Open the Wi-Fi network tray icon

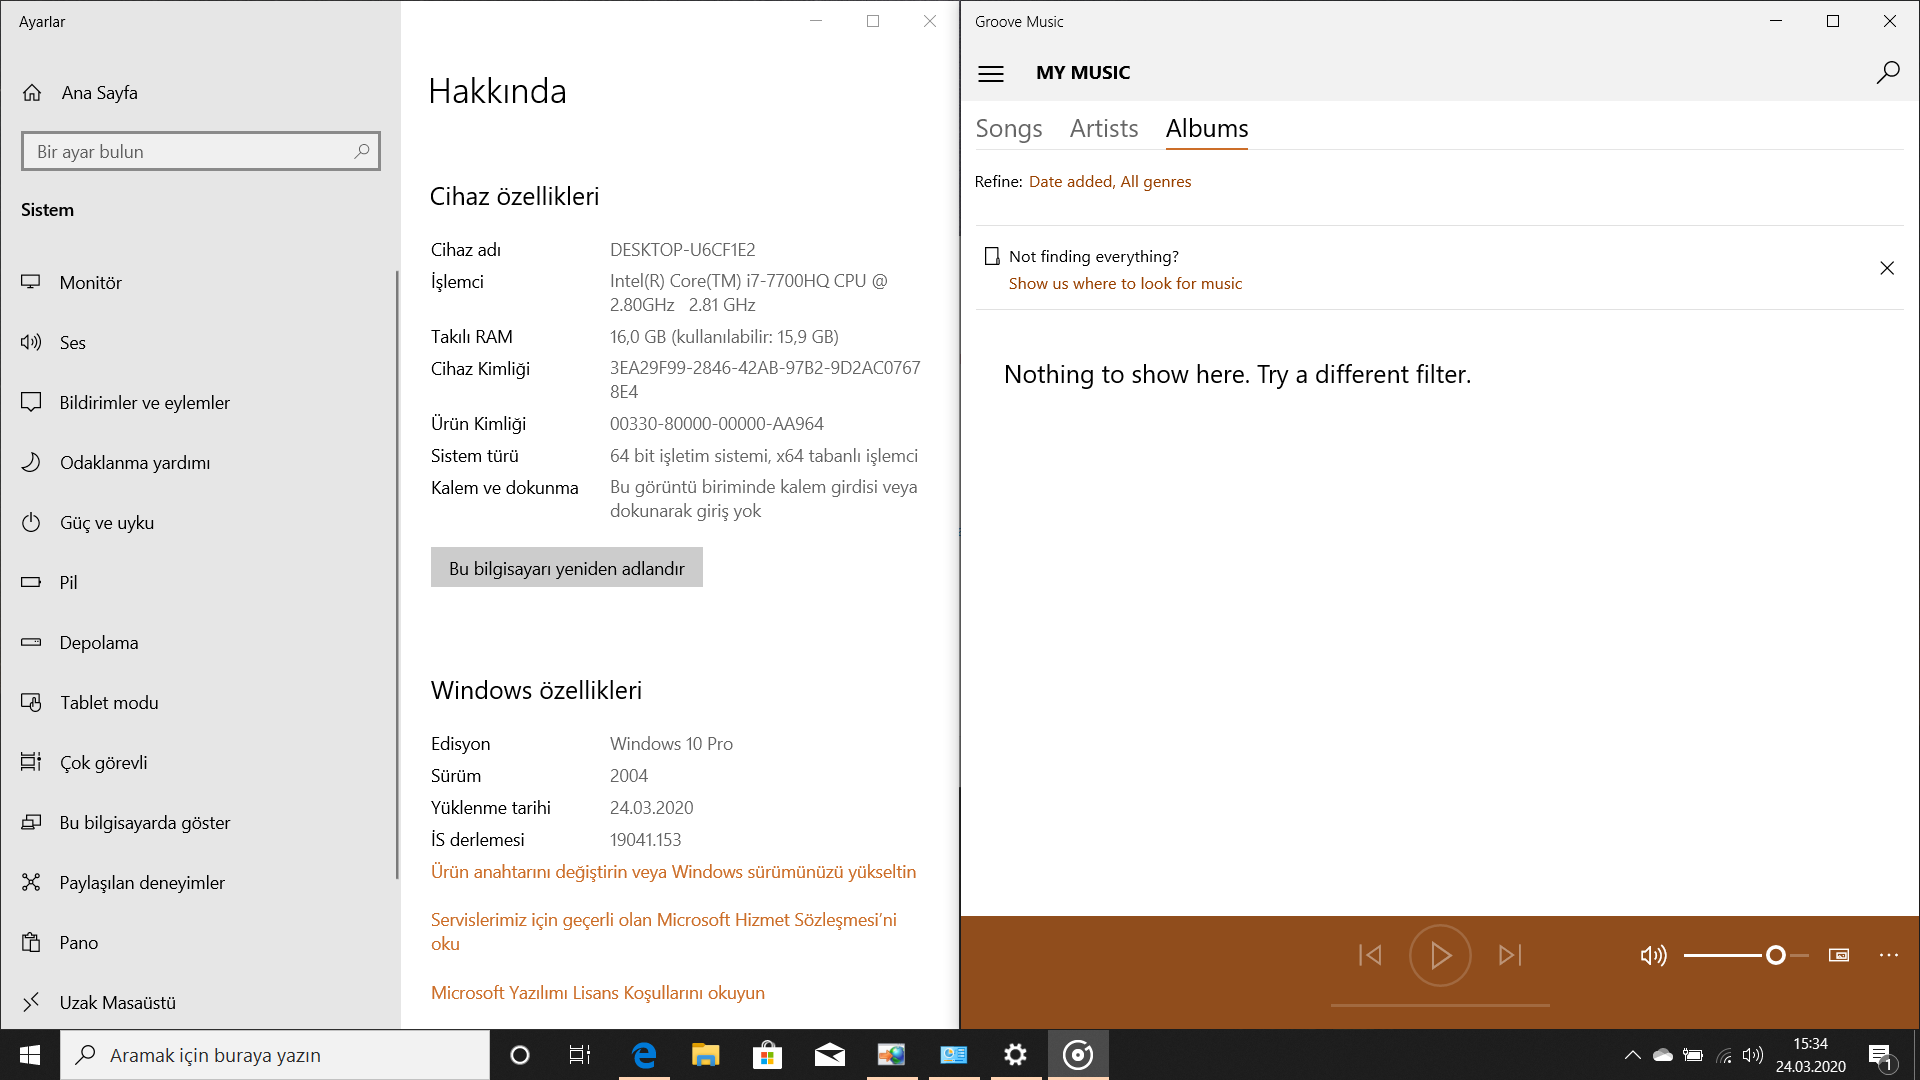(x=1723, y=1054)
